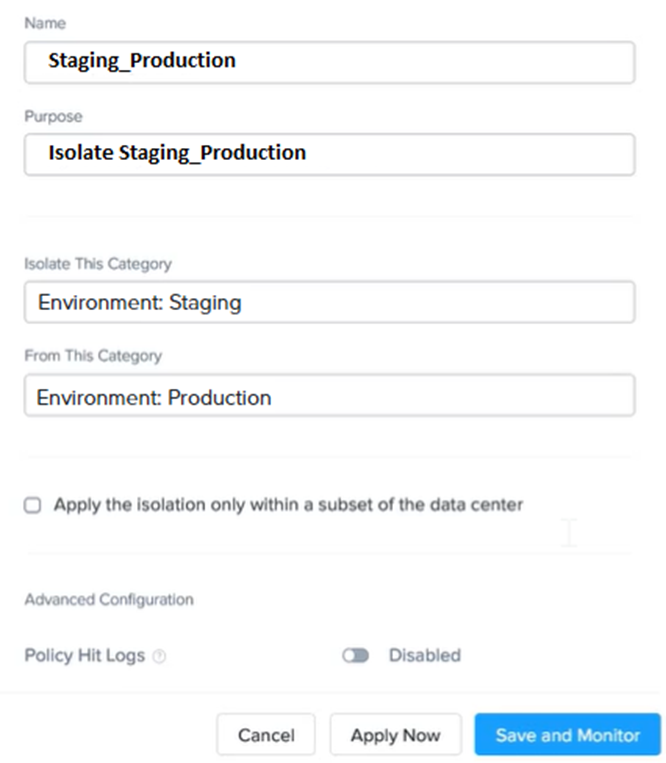
Task: Click the Policy Hit Logs label
Action: click(85, 656)
